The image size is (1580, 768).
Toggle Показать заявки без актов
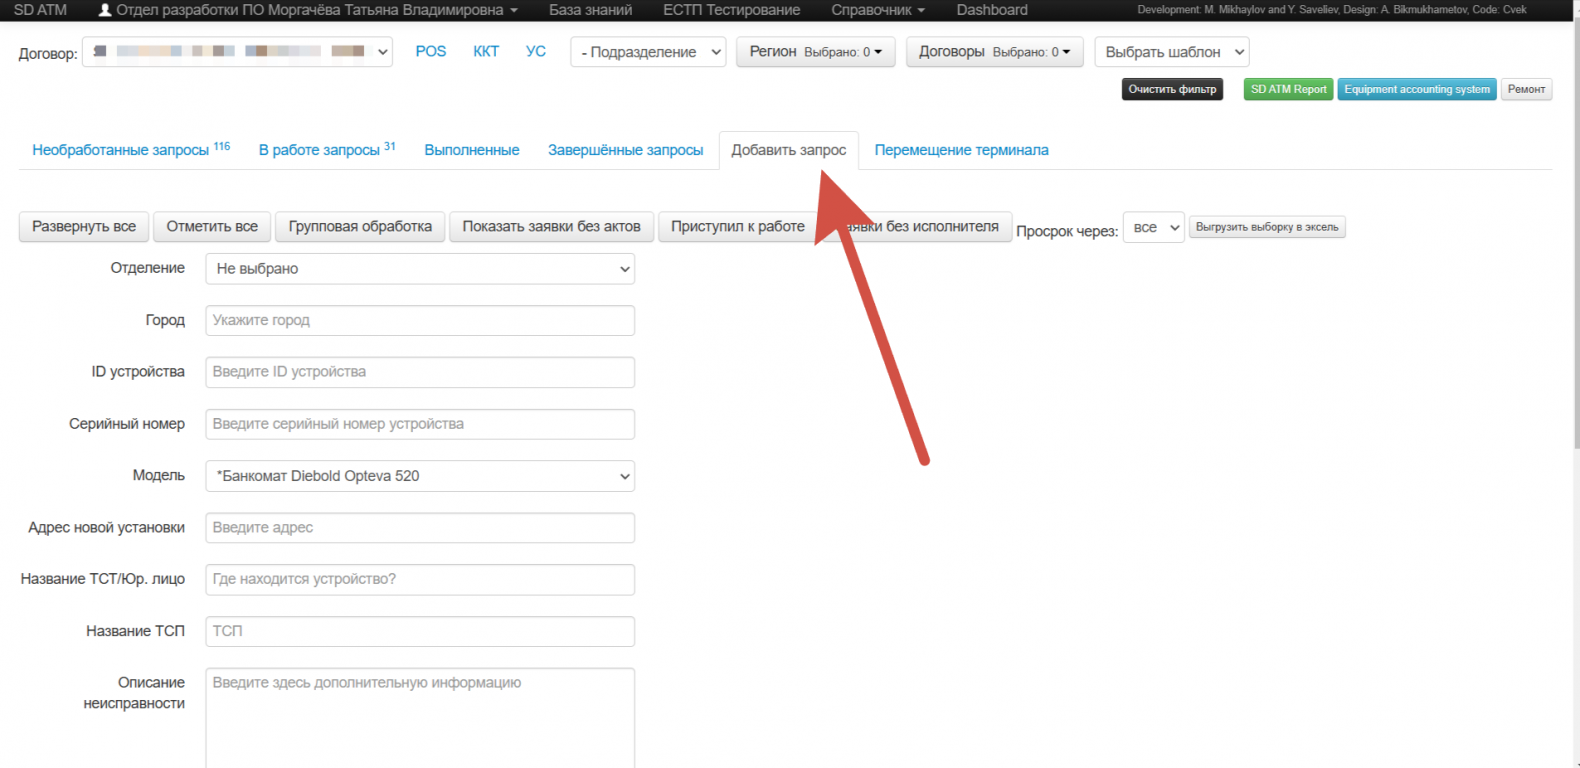click(551, 227)
